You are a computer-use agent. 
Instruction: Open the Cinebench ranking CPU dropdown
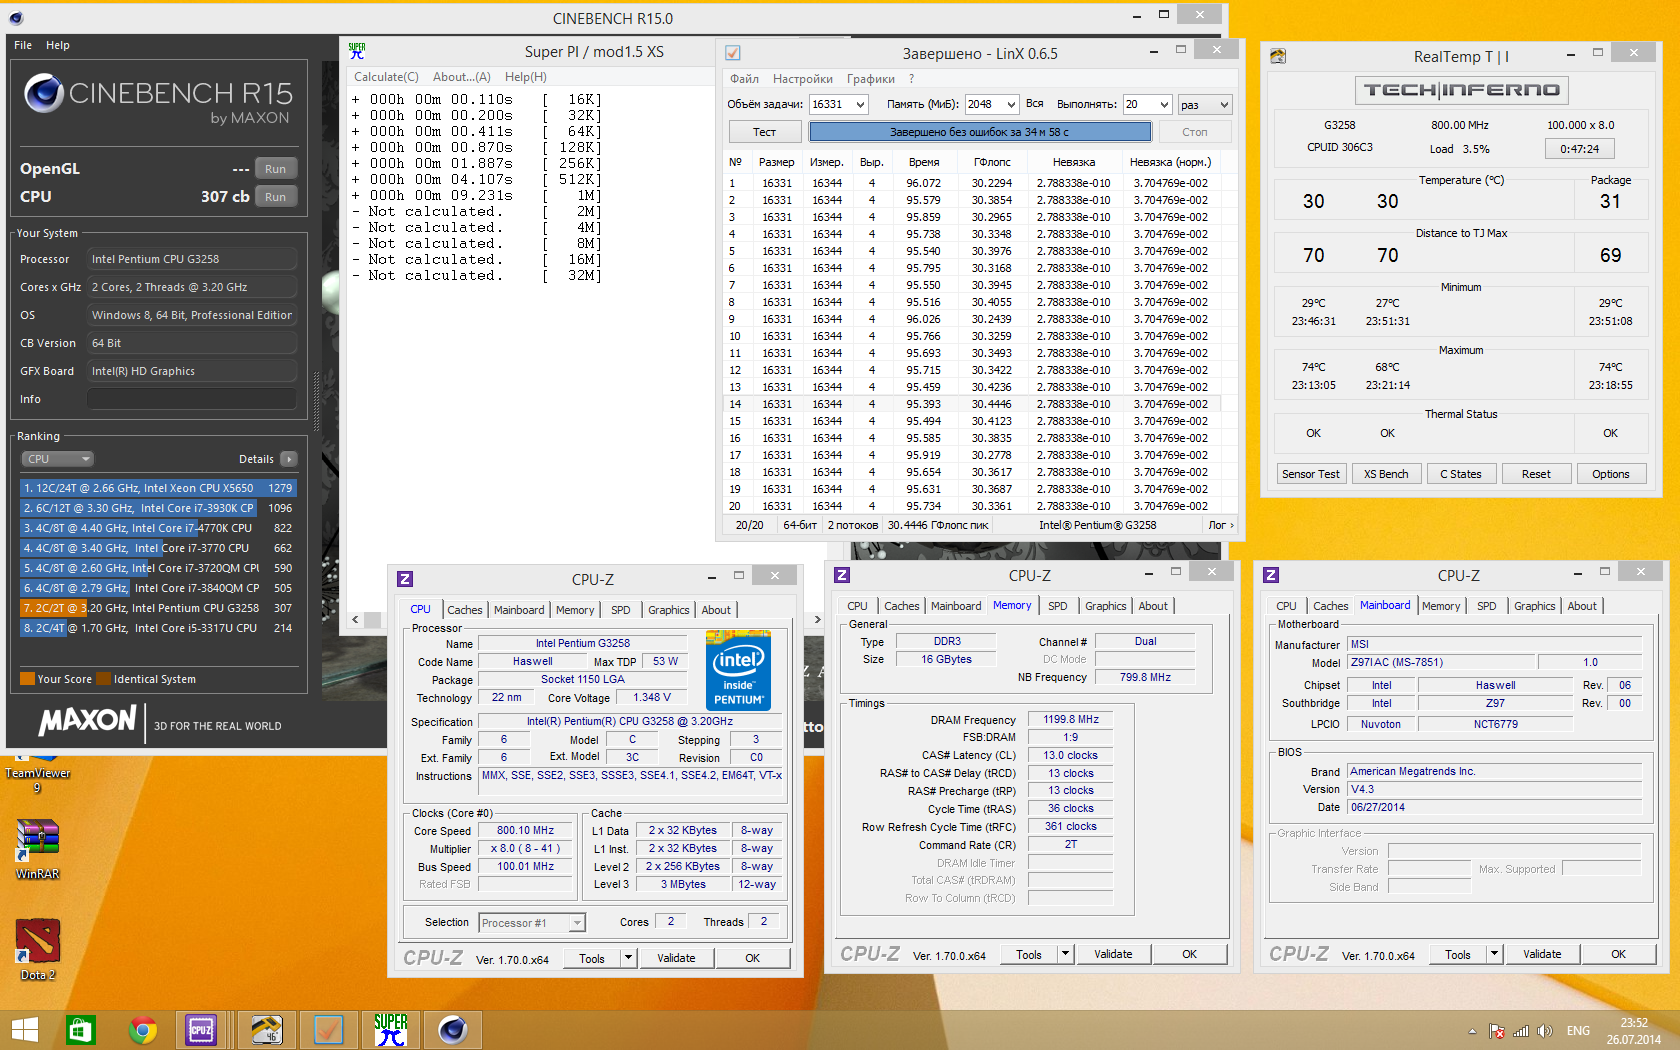(x=57, y=459)
